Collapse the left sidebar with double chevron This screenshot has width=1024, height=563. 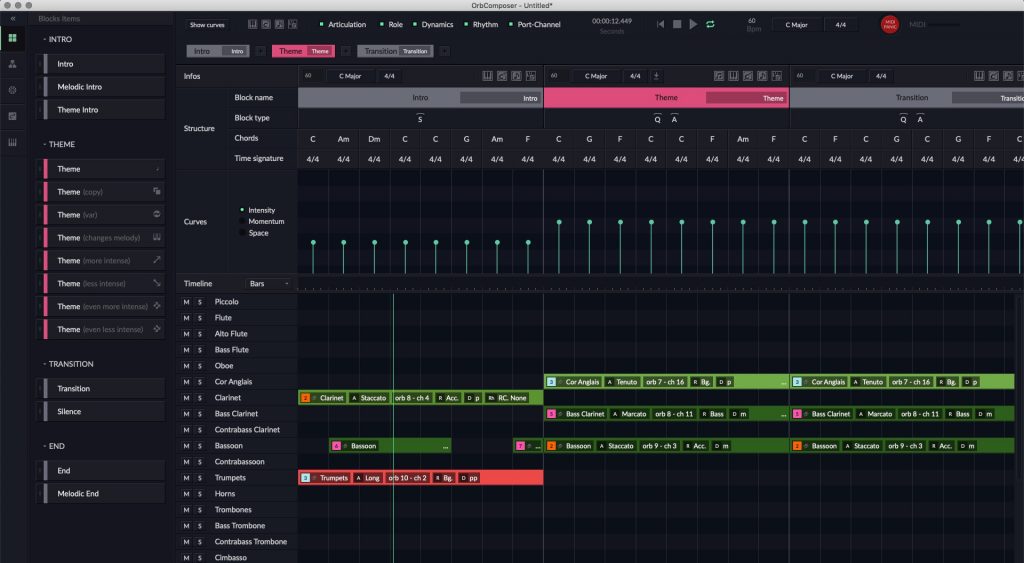tap(12, 19)
